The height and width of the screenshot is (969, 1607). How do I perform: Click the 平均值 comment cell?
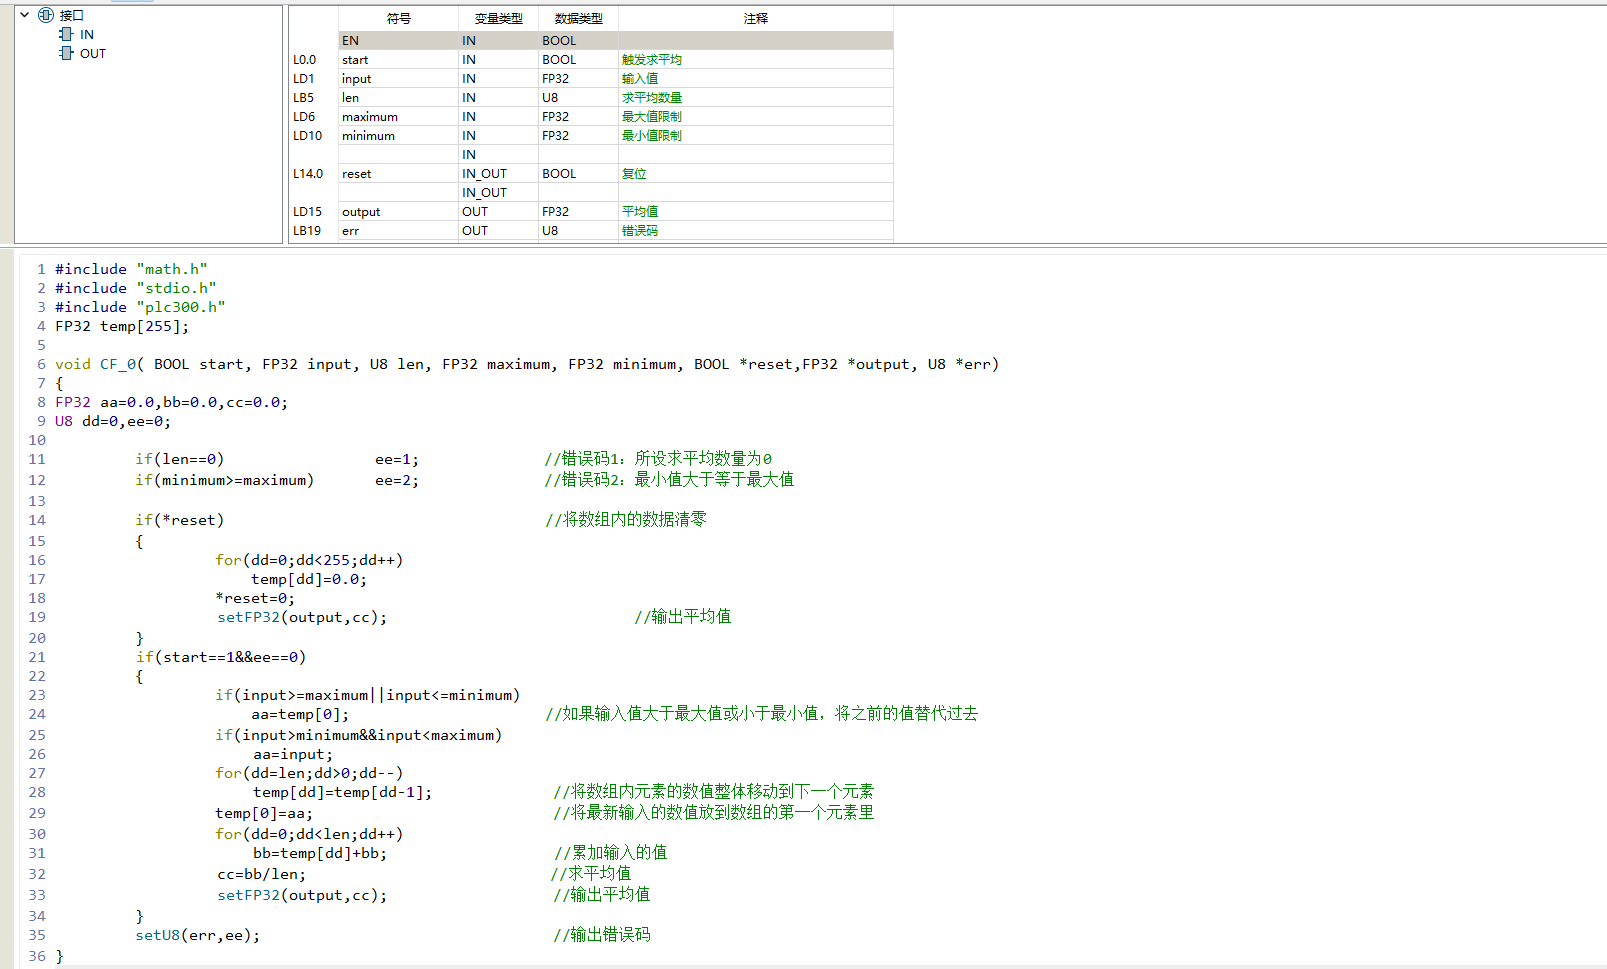click(x=756, y=211)
